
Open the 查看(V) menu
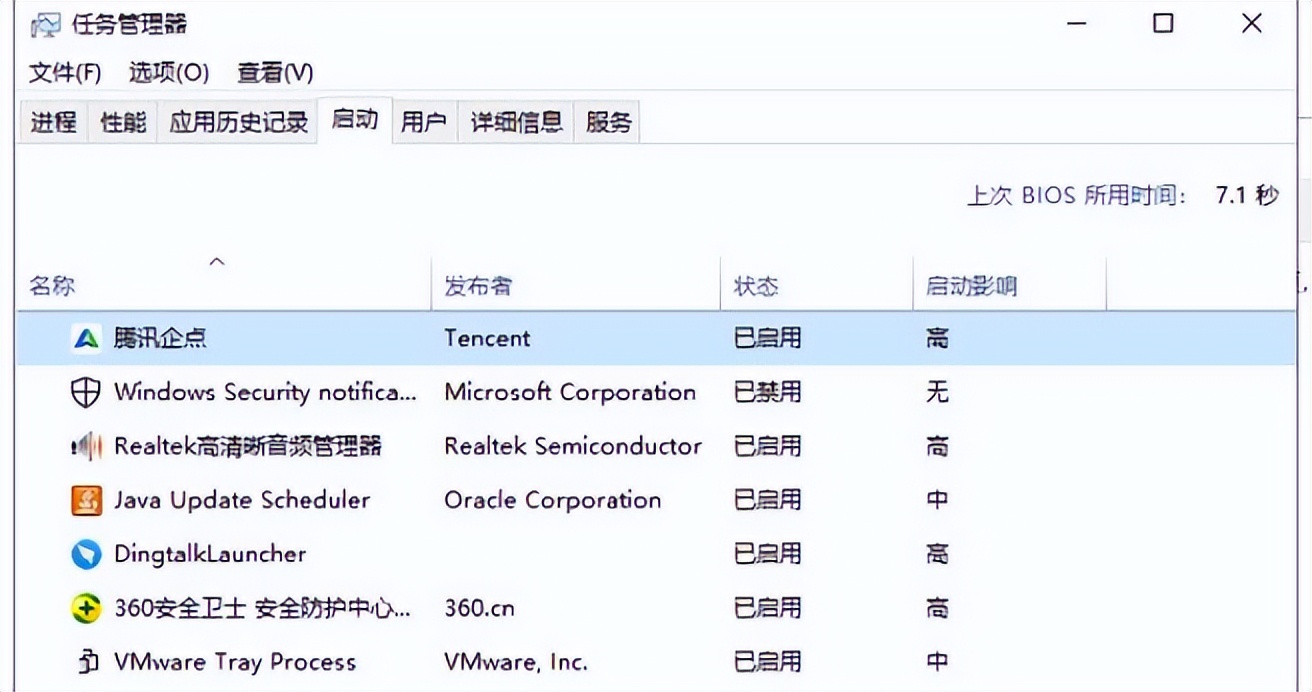(x=275, y=73)
